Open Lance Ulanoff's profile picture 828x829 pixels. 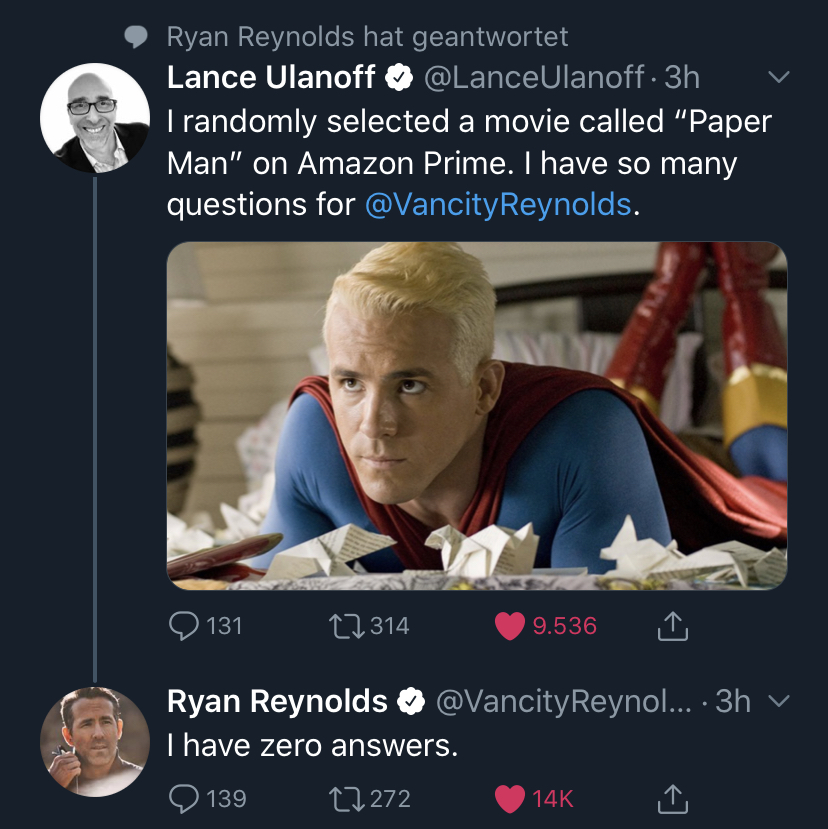coord(94,118)
